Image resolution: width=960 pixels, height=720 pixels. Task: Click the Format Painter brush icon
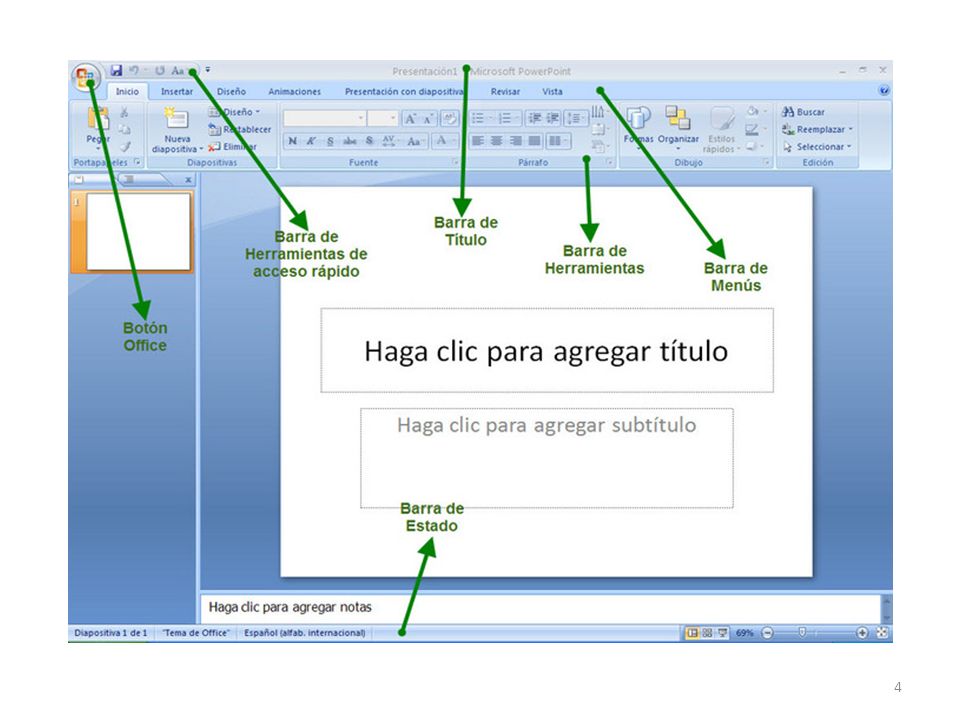coord(124,146)
